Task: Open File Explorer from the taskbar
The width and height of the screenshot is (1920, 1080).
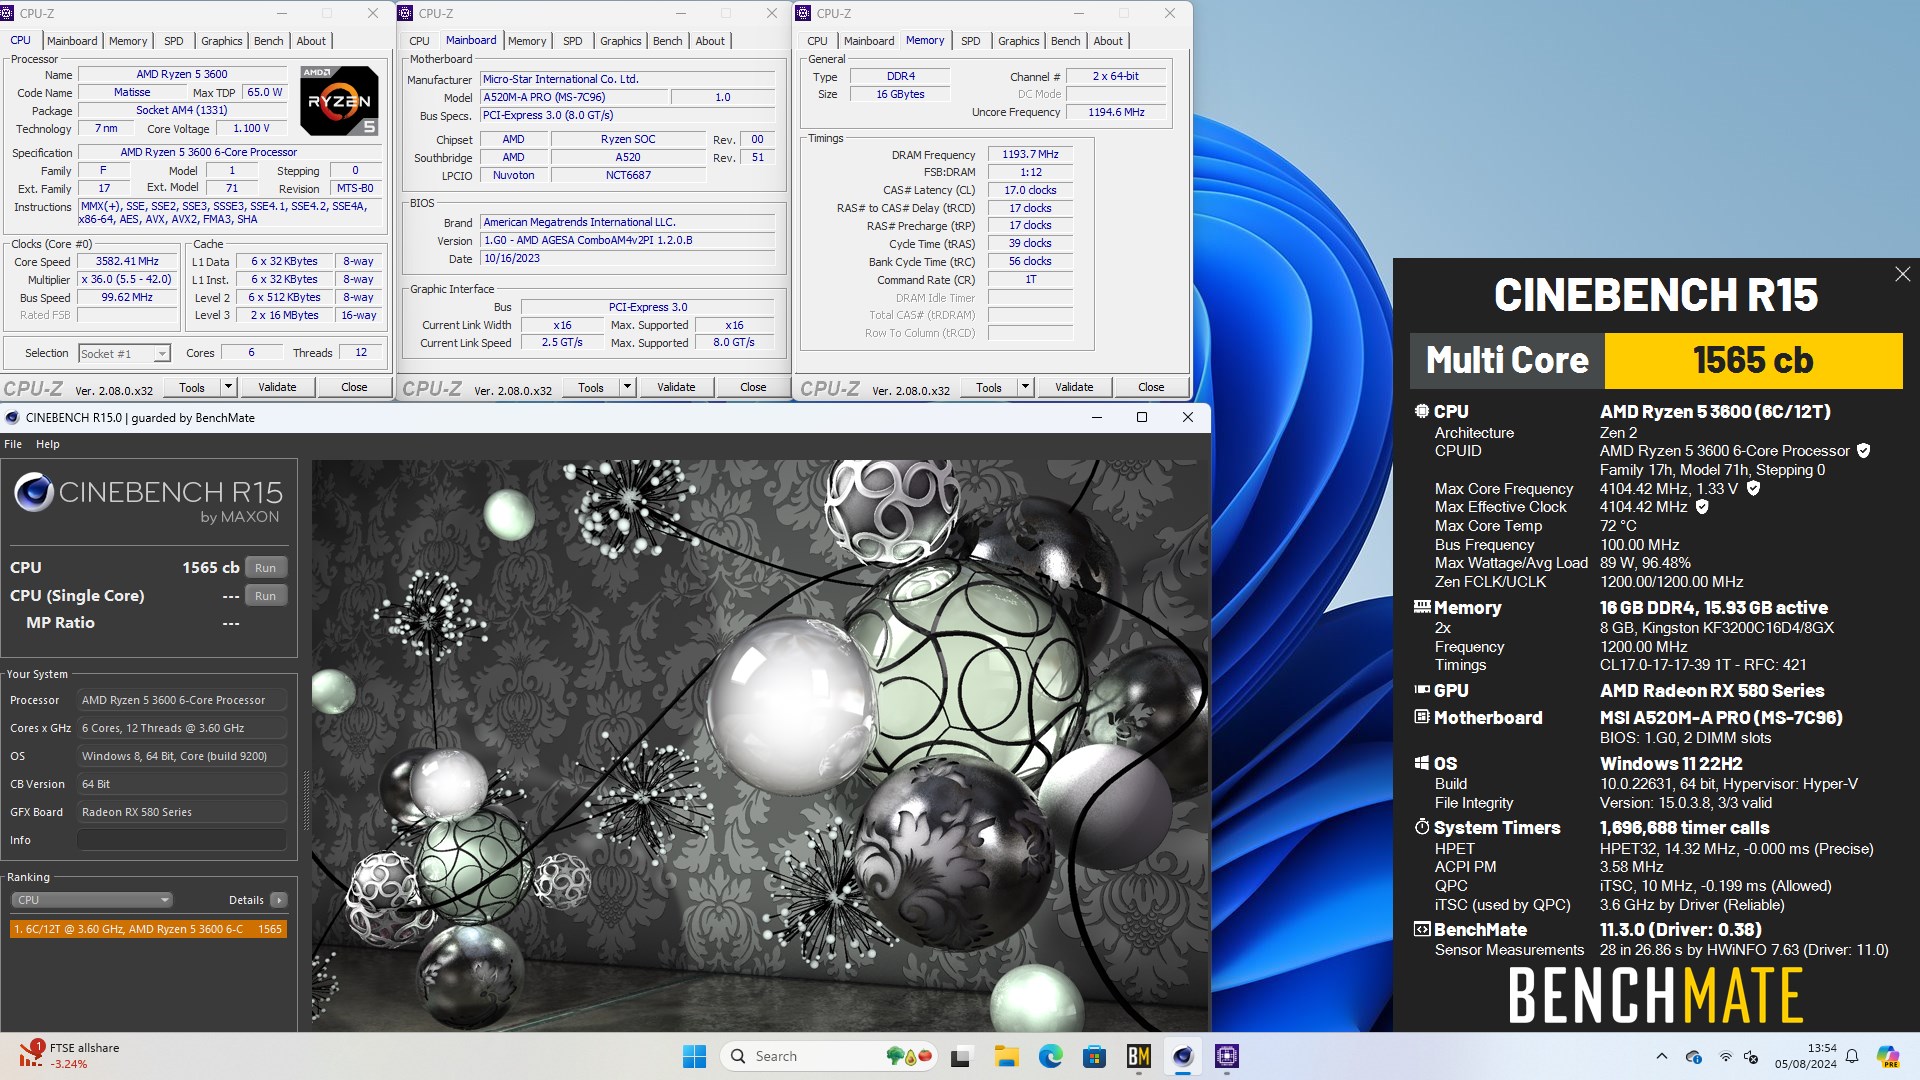Action: click(x=1006, y=1056)
